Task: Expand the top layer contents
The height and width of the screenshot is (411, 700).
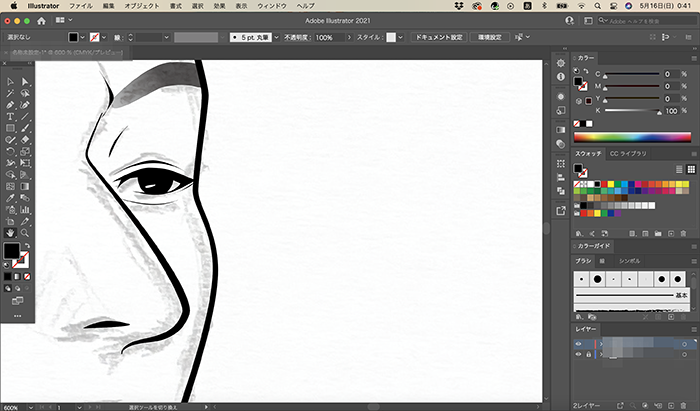Action: (x=601, y=344)
